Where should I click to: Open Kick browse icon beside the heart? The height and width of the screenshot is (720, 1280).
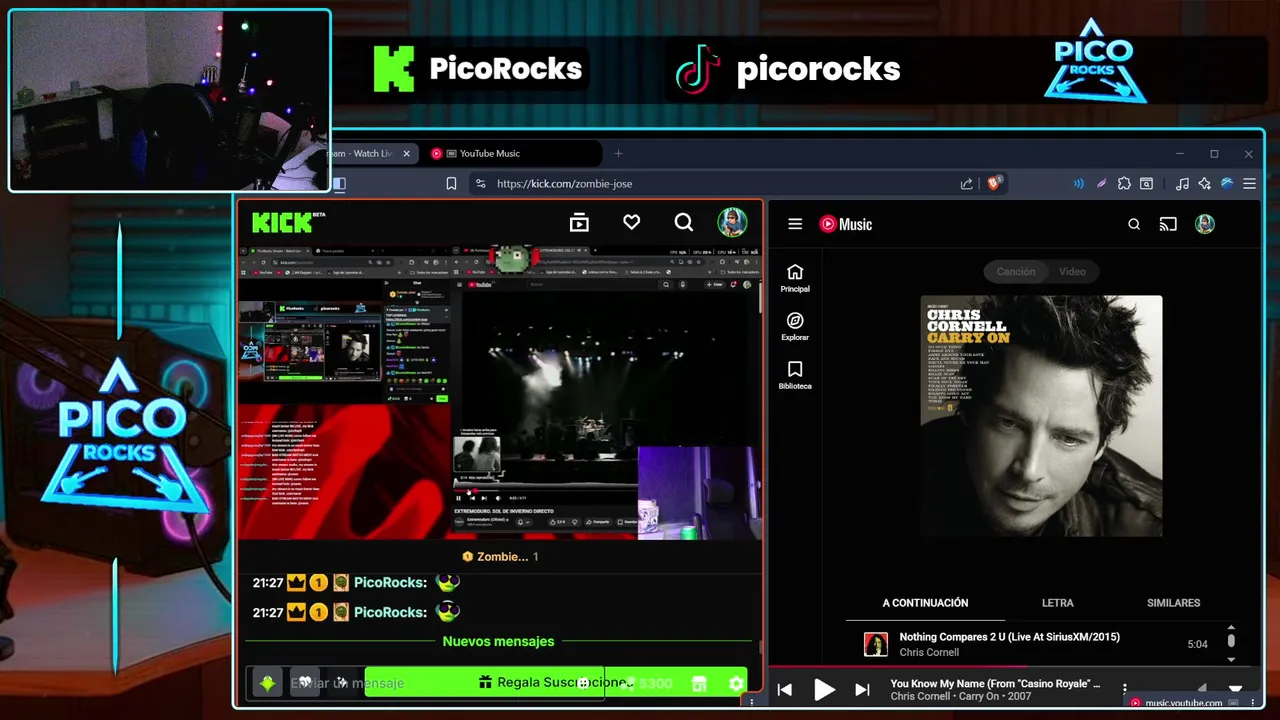tap(579, 223)
